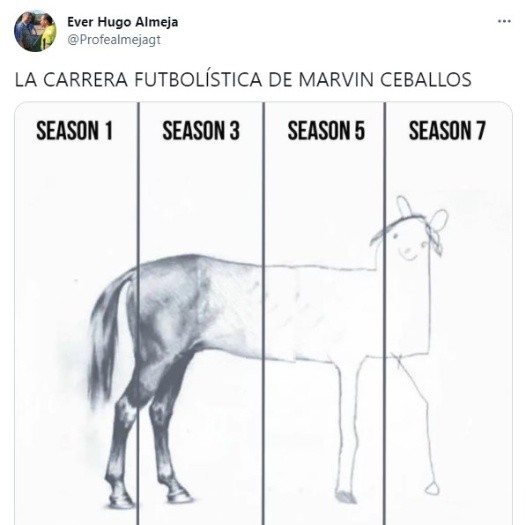Click the outlined hoof of the thin Season 7 leg
Viewport: 526px width, 525px height.
pyautogui.click(x=432, y=488)
